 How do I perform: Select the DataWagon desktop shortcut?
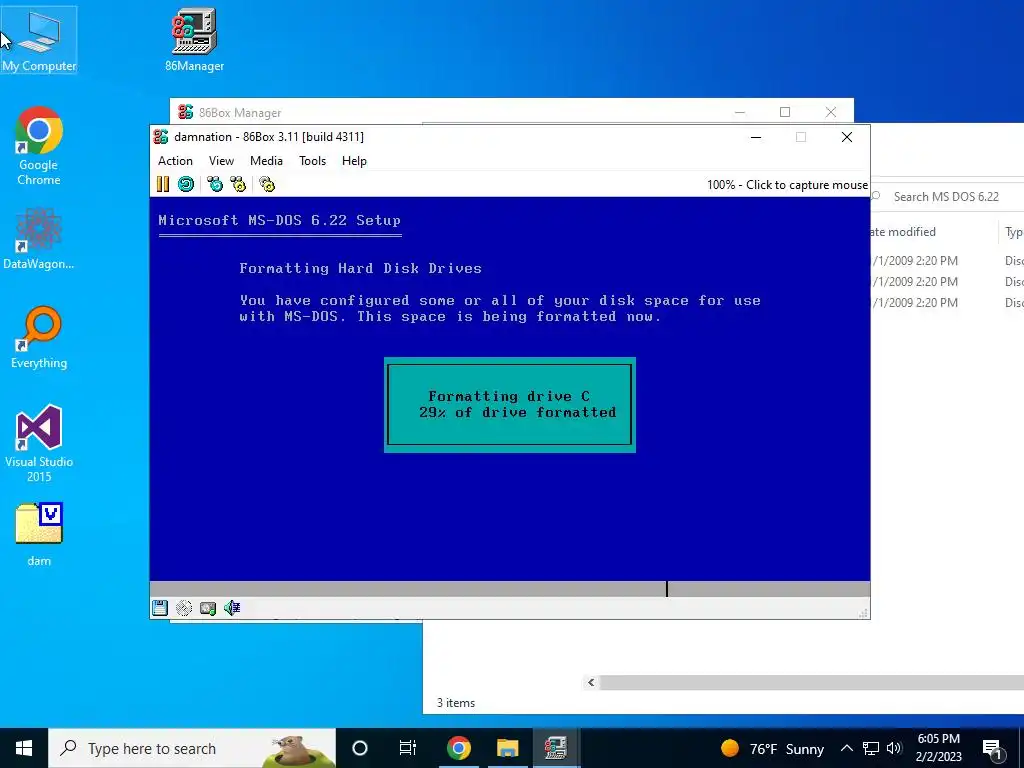[x=39, y=238]
